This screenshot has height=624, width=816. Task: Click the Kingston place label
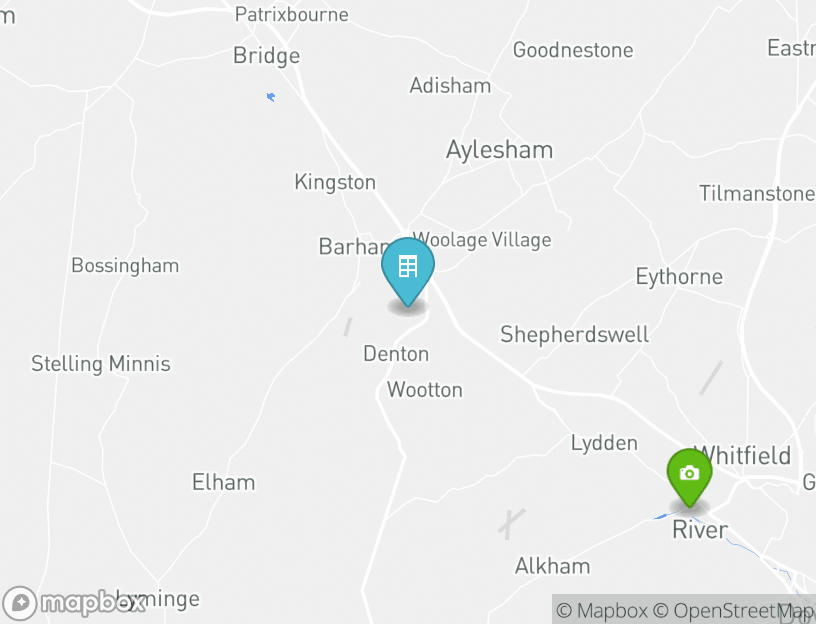click(335, 183)
